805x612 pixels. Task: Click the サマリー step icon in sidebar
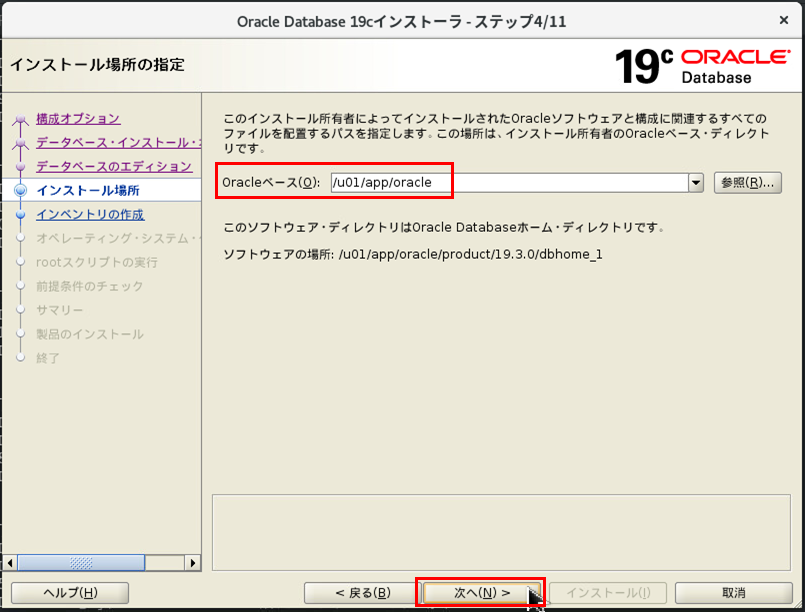point(20,310)
